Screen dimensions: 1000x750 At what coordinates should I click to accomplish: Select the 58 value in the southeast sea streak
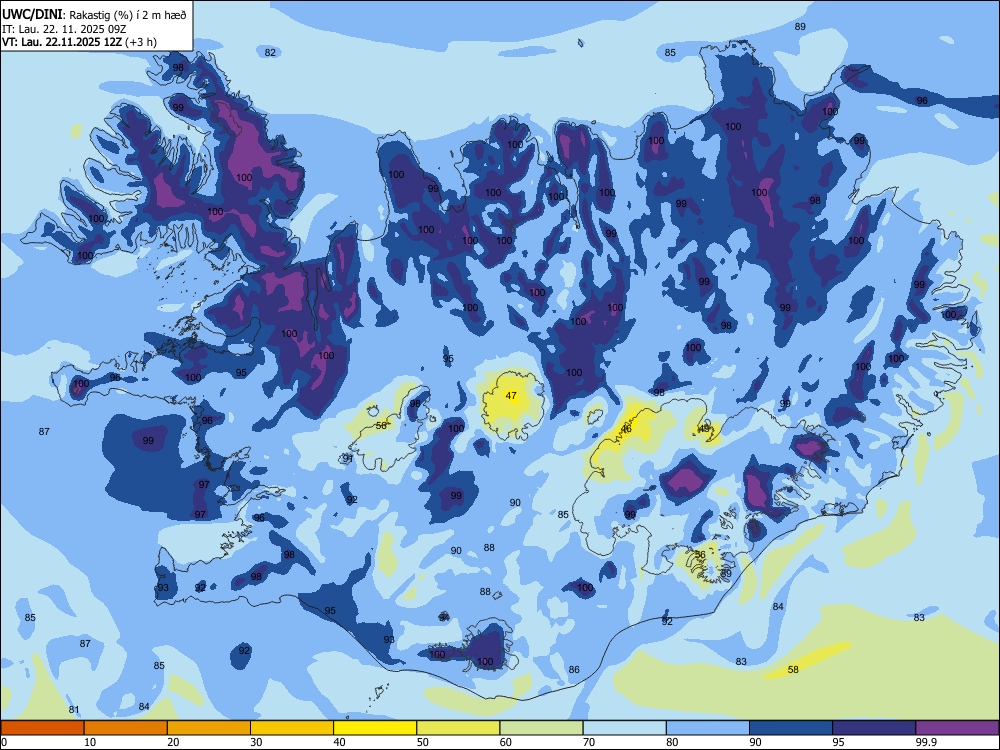click(x=793, y=669)
